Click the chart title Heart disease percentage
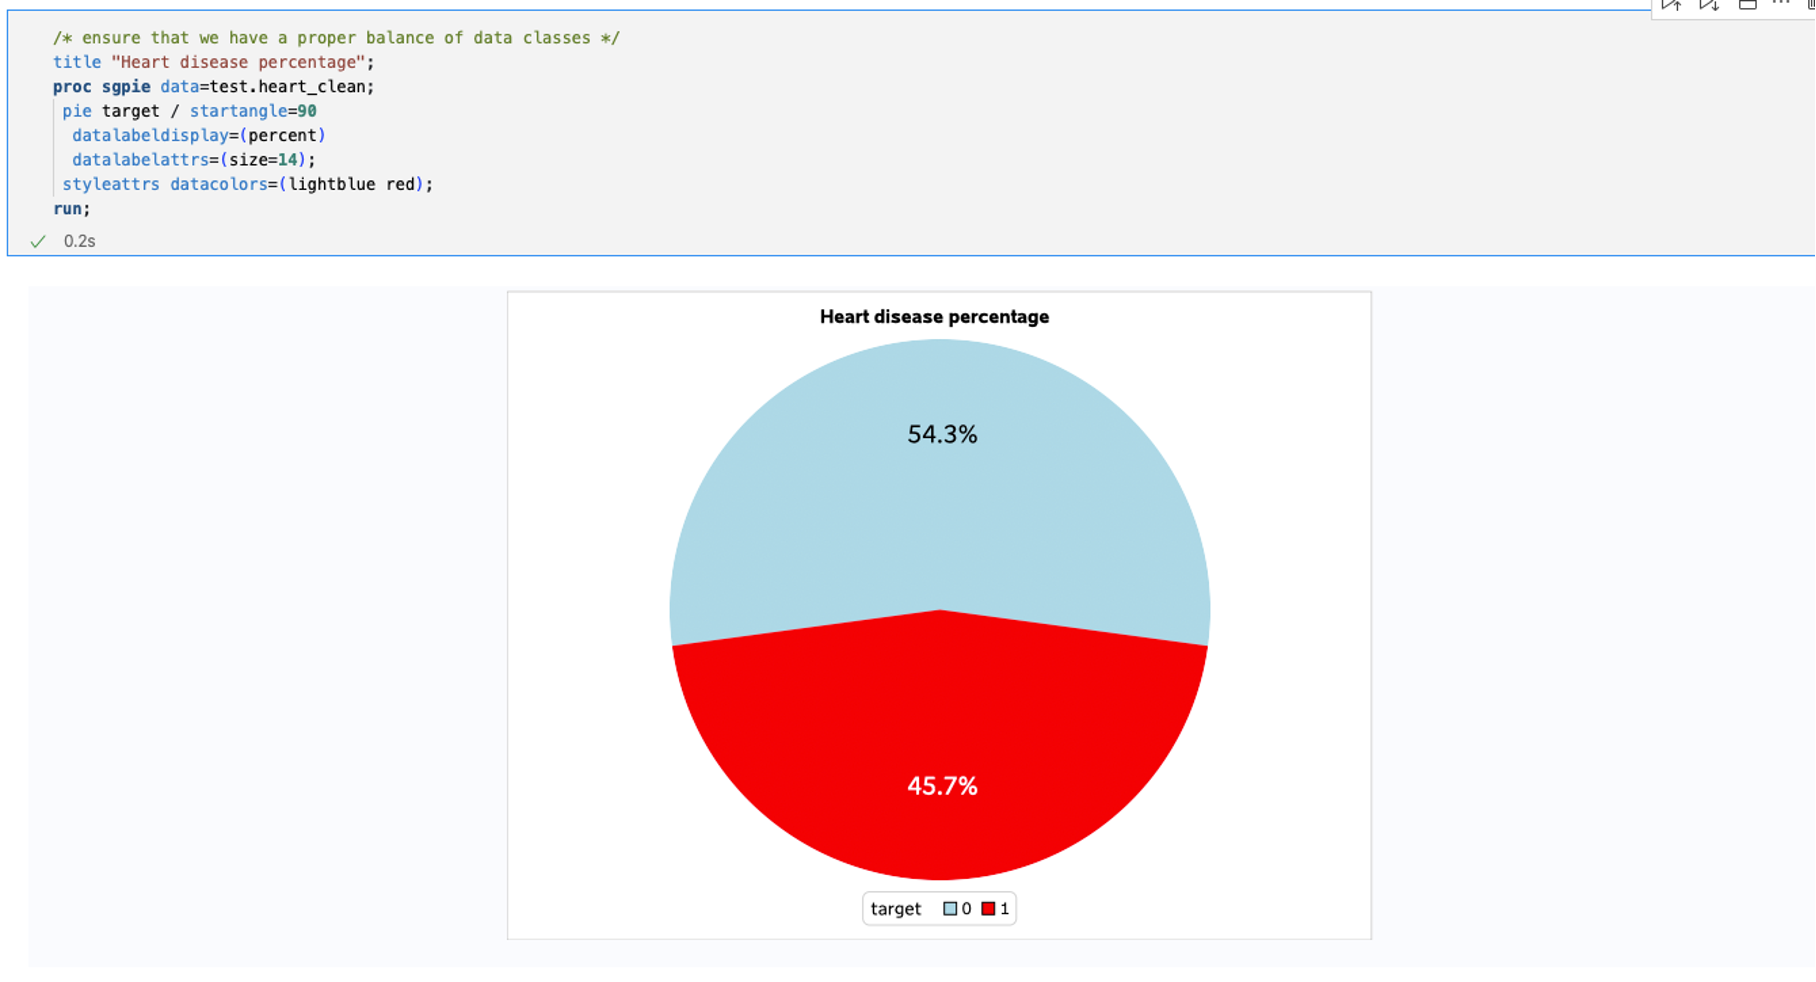 (x=934, y=317)
